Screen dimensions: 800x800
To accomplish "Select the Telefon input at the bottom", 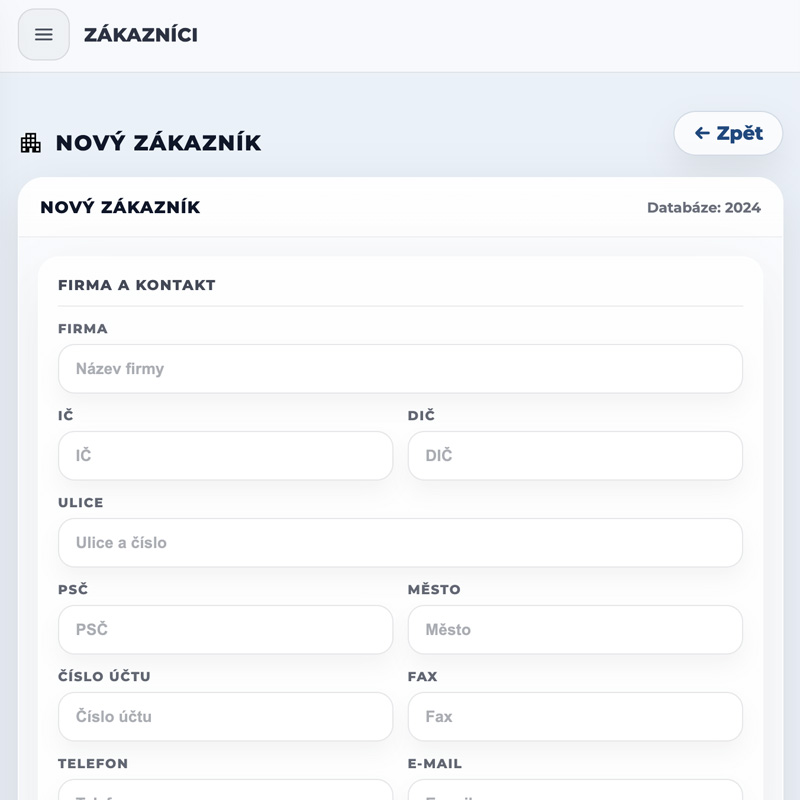I will (x=225, y=791).
